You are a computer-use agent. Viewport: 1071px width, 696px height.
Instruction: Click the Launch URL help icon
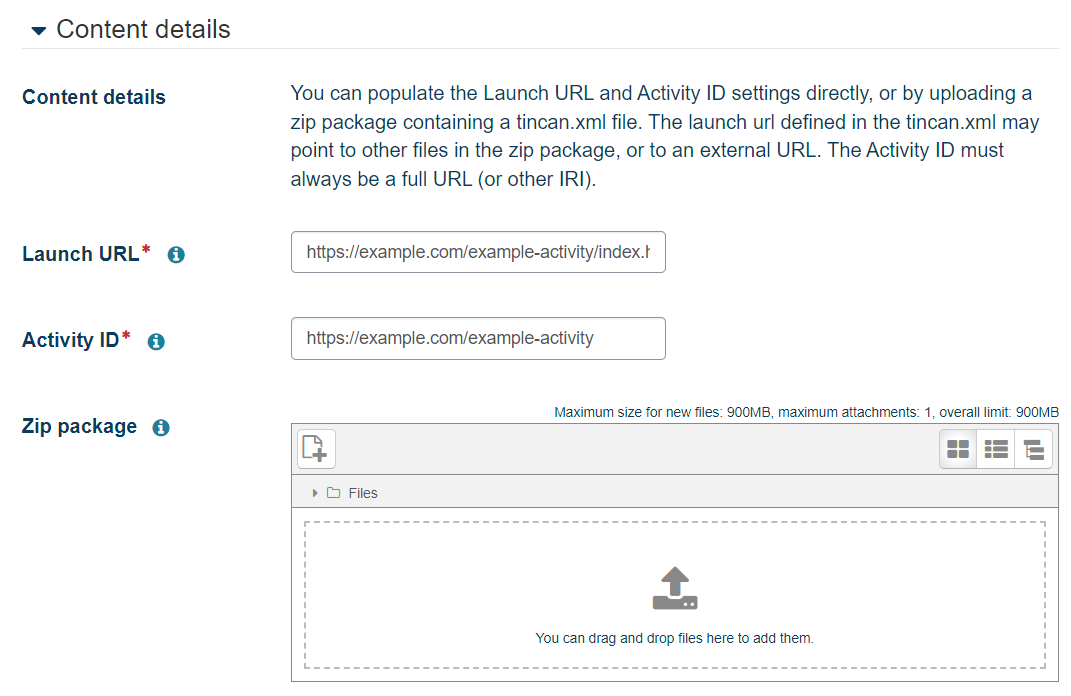coord(176,255)
